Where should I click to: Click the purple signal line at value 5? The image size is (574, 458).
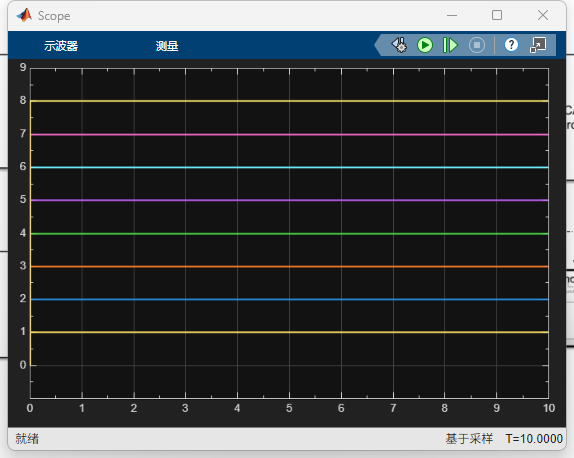click(x=289, y=200)
